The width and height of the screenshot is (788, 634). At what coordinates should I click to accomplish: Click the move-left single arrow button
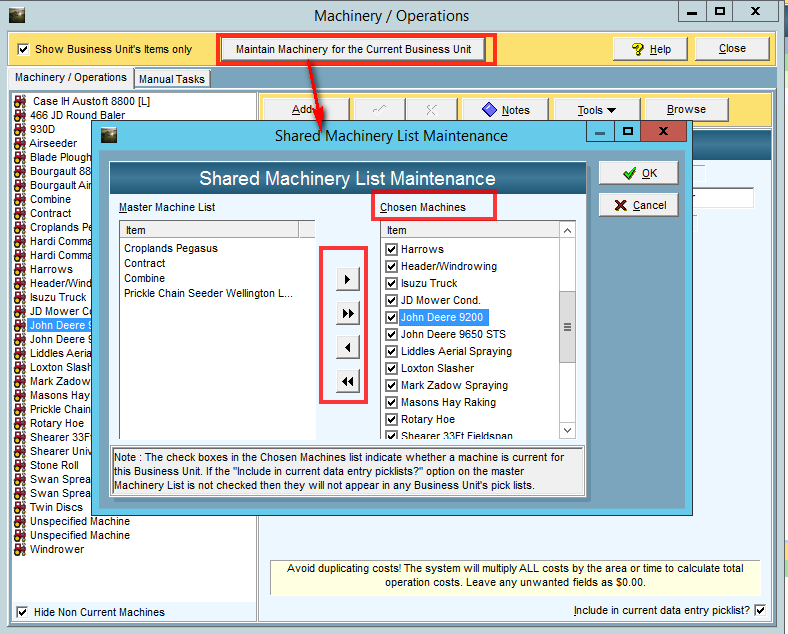point(347,348)
